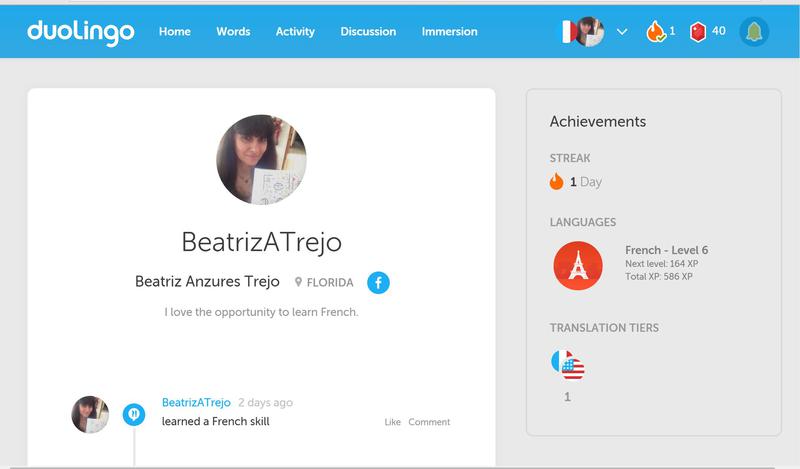Screen dimensions: 800x469
Task: Click the BeatrizATrejo username heading
Action: tap(261, 242)
